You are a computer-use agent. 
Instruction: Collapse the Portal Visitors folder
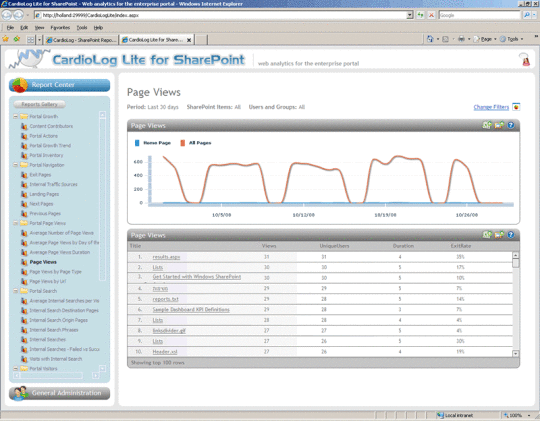pos(15,369)
